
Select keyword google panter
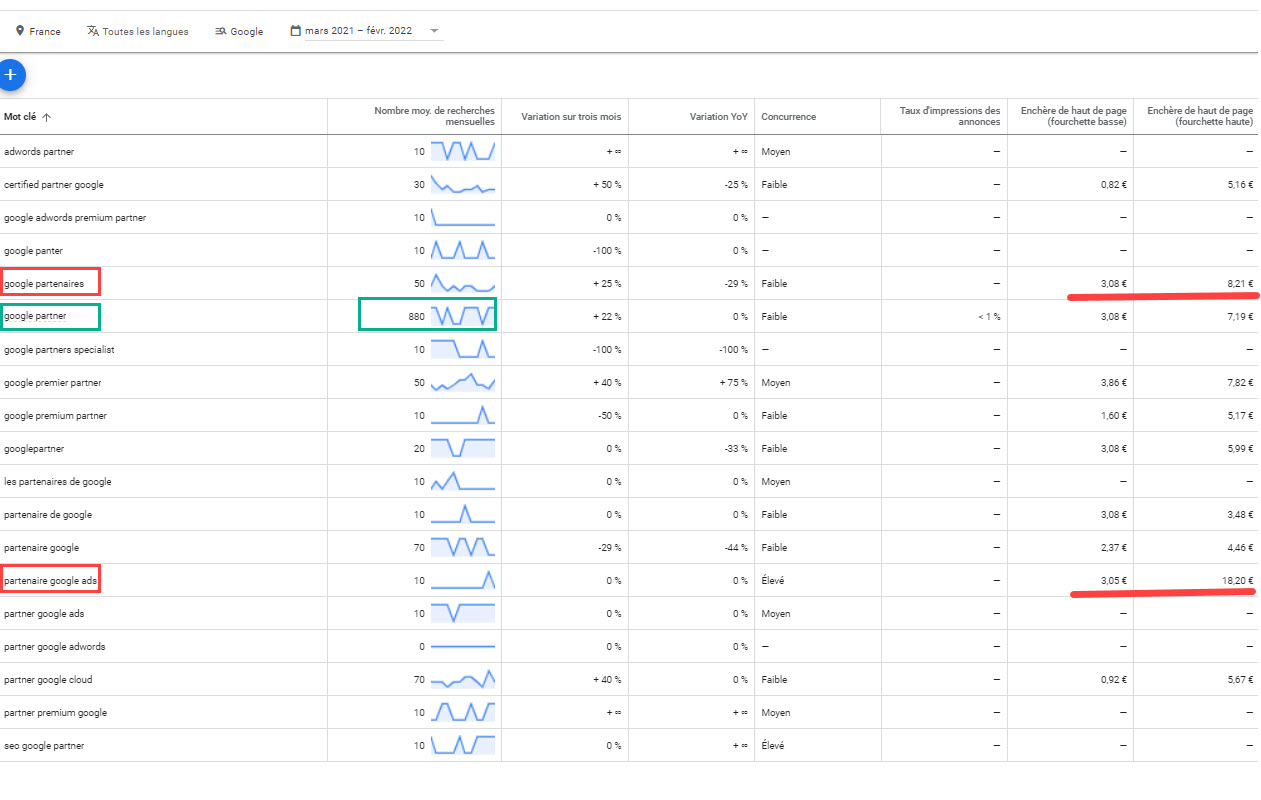pyautogui.click(x=33, y=250)
